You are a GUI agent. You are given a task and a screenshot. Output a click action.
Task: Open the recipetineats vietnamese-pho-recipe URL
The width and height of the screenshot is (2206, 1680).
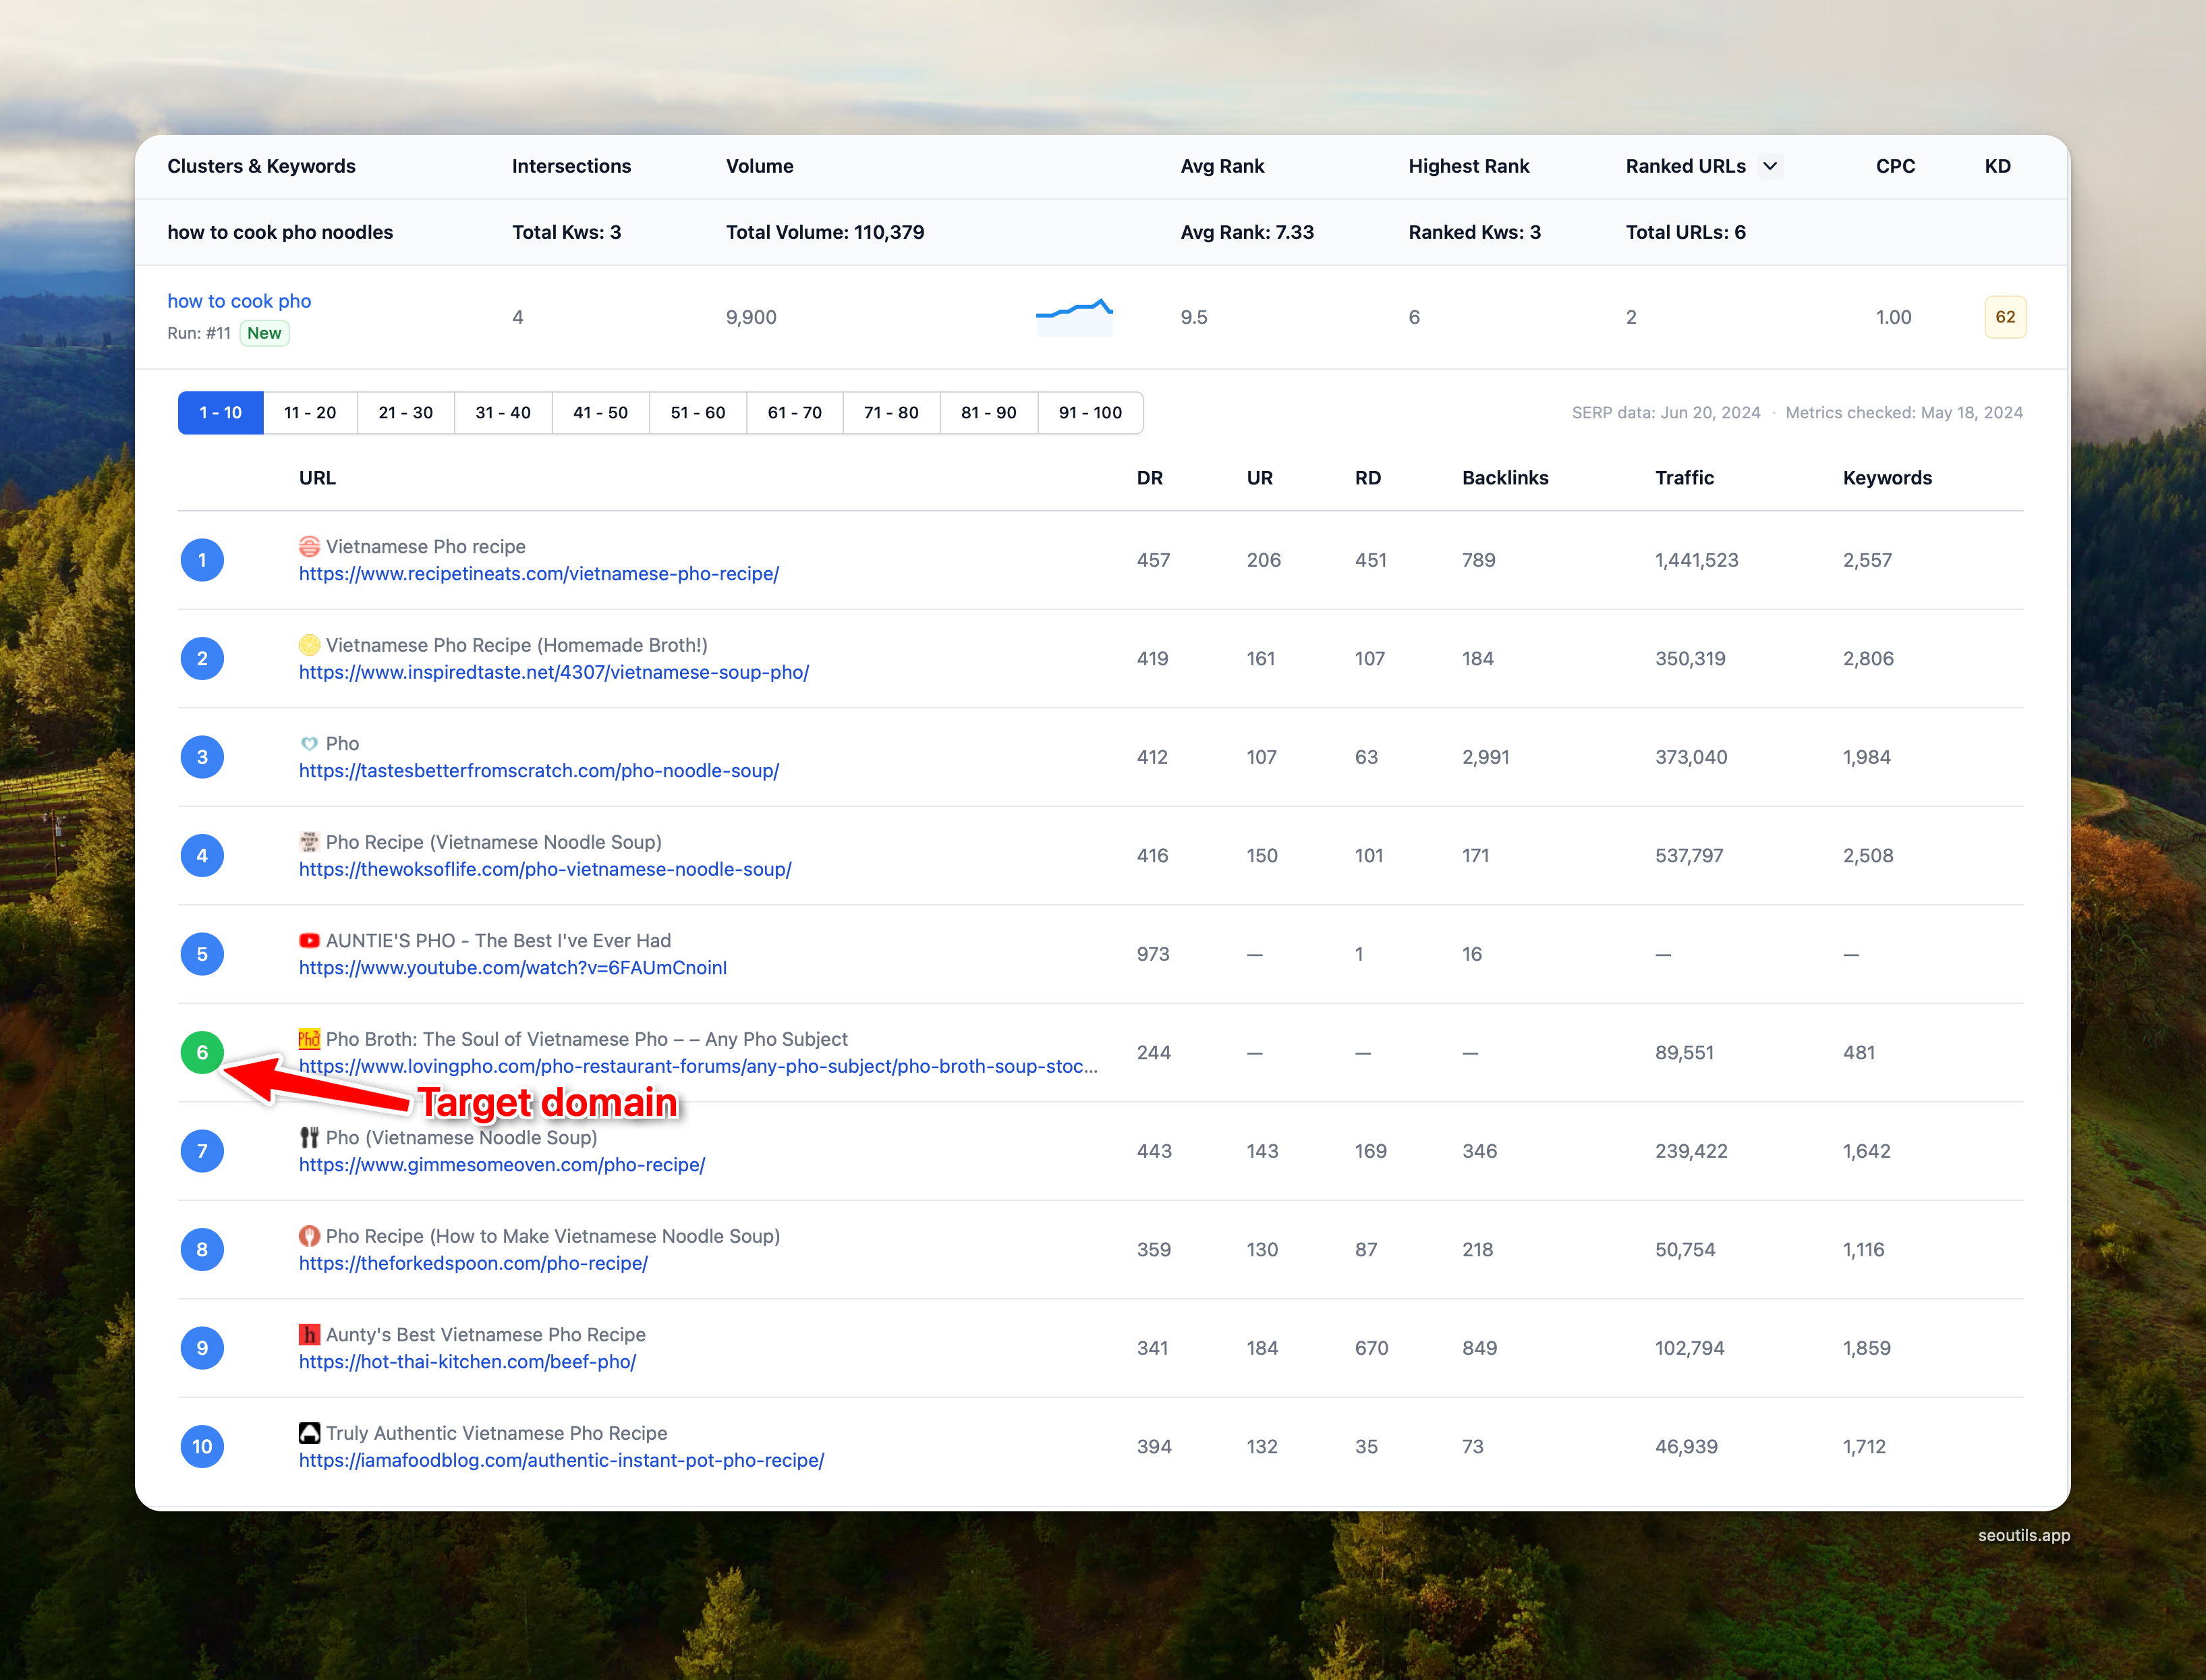coord(539,574)
